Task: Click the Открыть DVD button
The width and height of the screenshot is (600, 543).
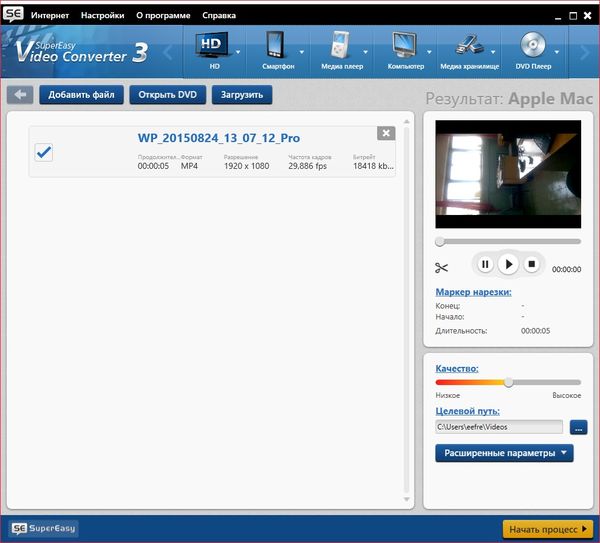Action: pyautogui.click(x=168, y=95)
